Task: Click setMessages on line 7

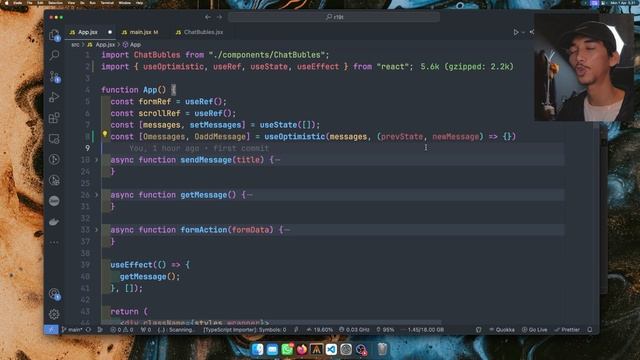Action: point(216,125)
